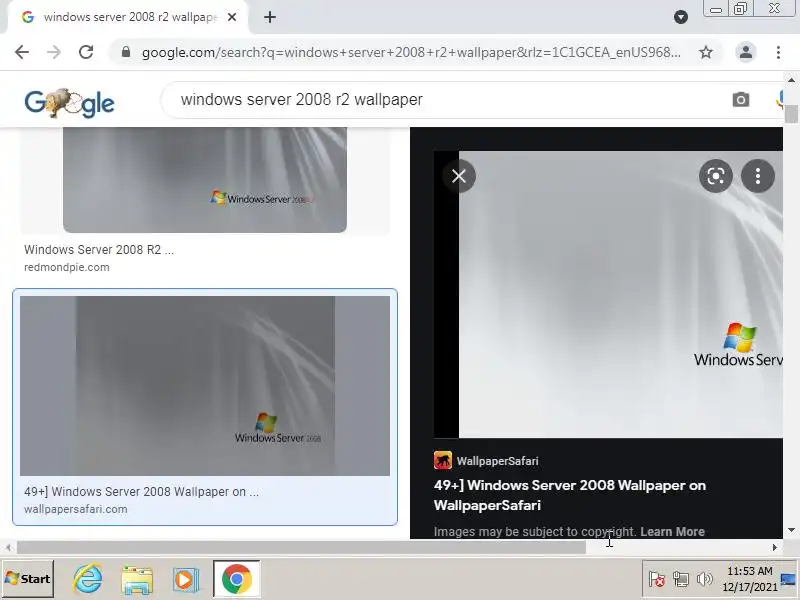Go back to the previous page
The width and height of the screenshot is (800, 600).
coord(22,52)
